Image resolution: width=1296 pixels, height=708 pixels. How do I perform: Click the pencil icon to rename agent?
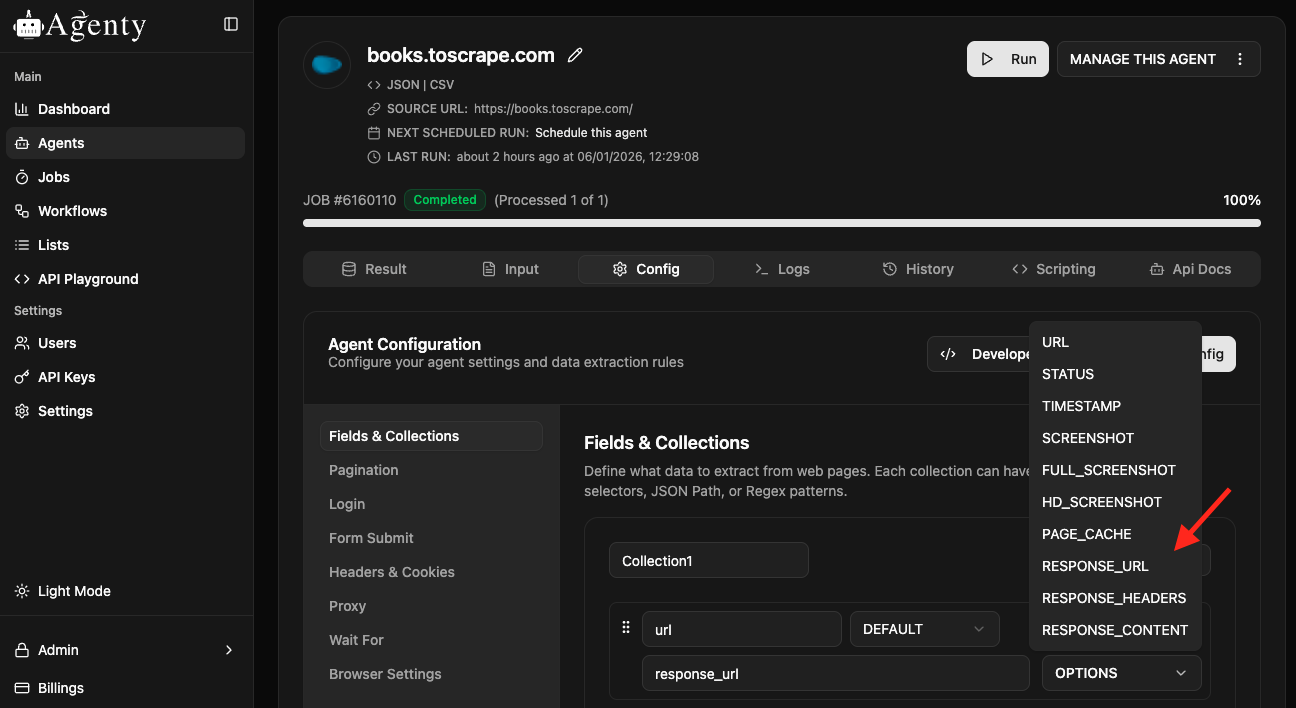(x=575, y=56)
